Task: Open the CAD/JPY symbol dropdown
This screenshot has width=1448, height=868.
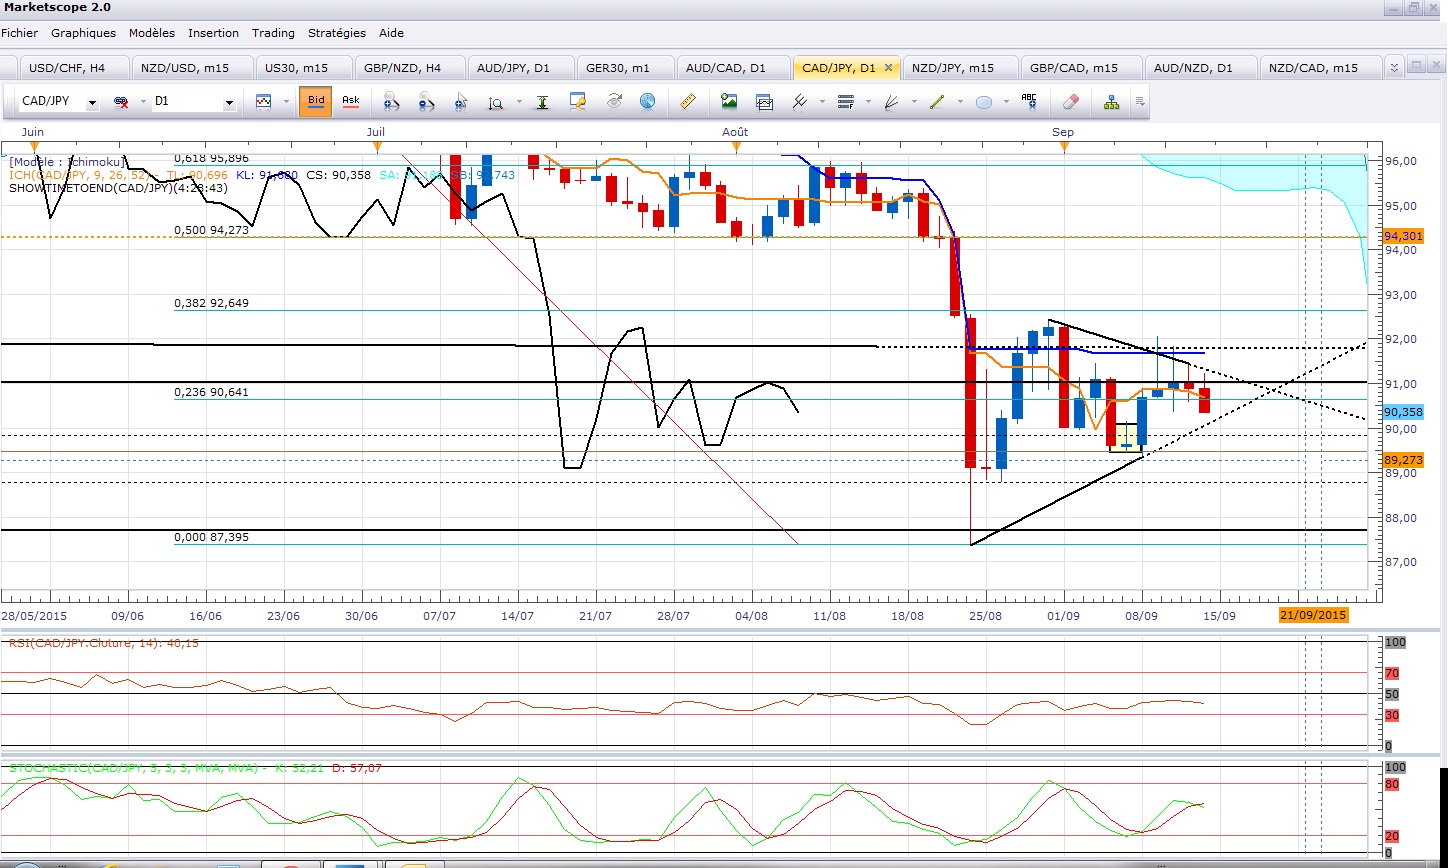Action: point(93,102)
